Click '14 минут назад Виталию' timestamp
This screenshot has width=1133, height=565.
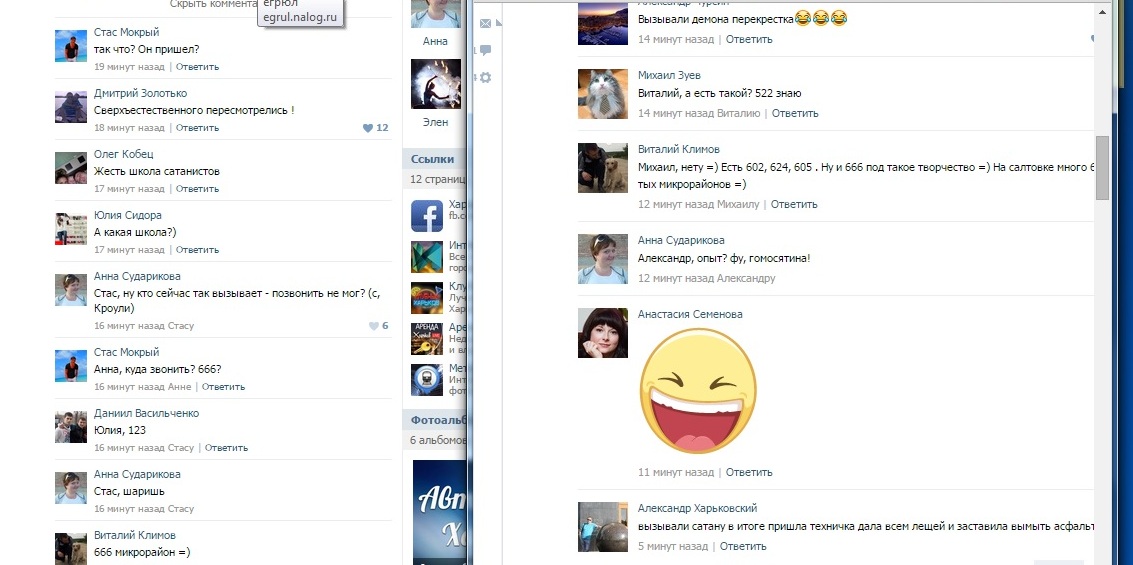699,113
